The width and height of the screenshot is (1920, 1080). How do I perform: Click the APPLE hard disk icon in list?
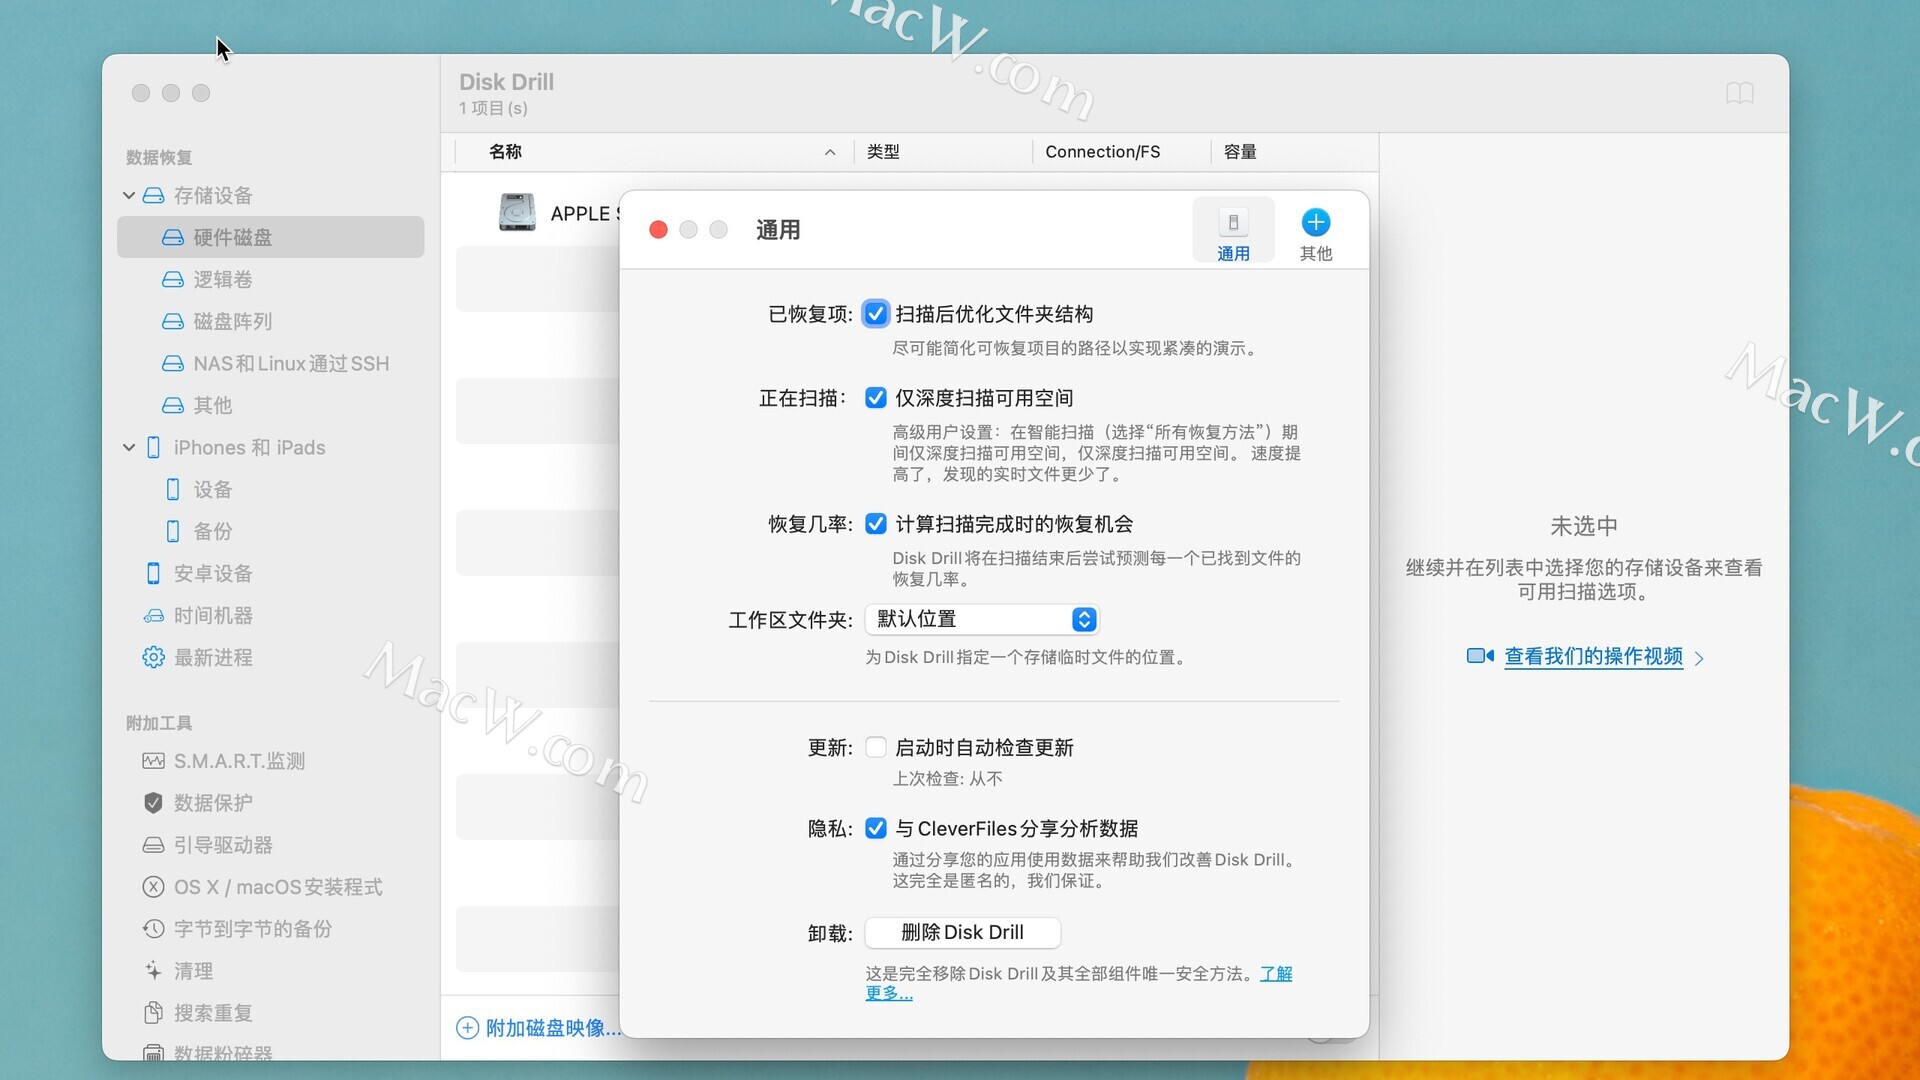(517, 213)
